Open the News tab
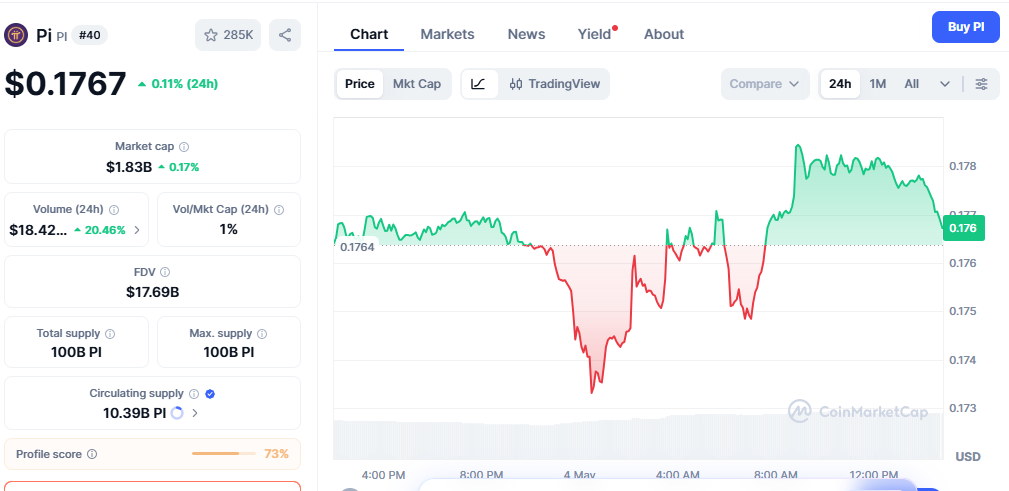This screenshot has width=1009, height=491. 526,34
